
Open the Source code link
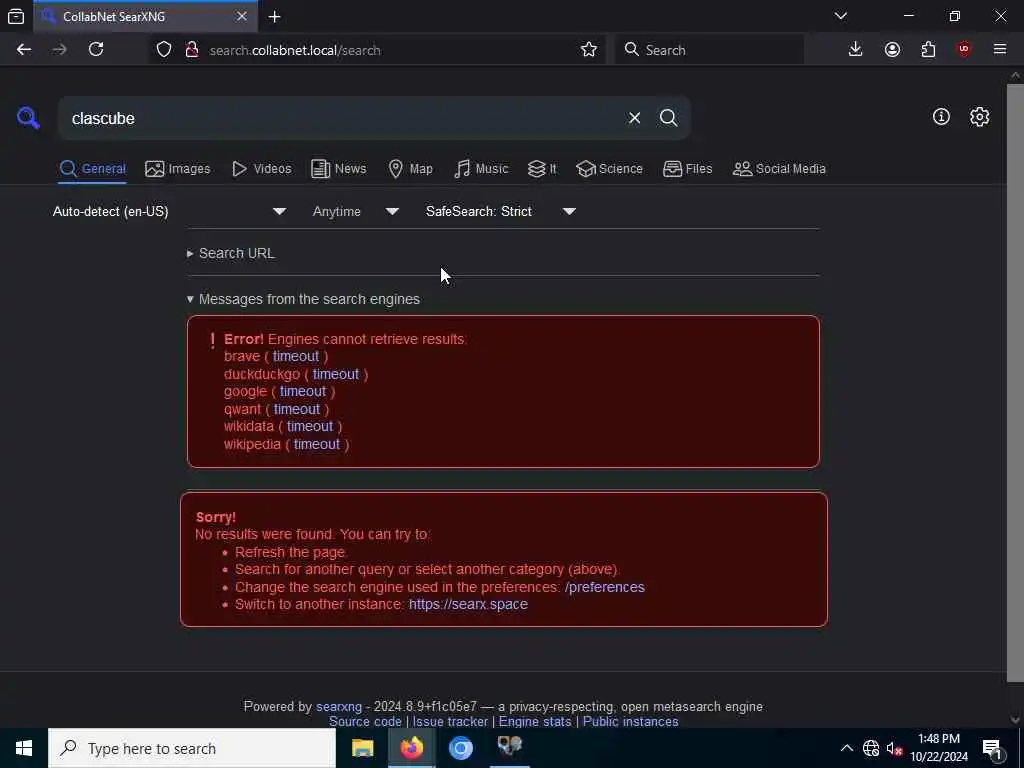(365, 722)
